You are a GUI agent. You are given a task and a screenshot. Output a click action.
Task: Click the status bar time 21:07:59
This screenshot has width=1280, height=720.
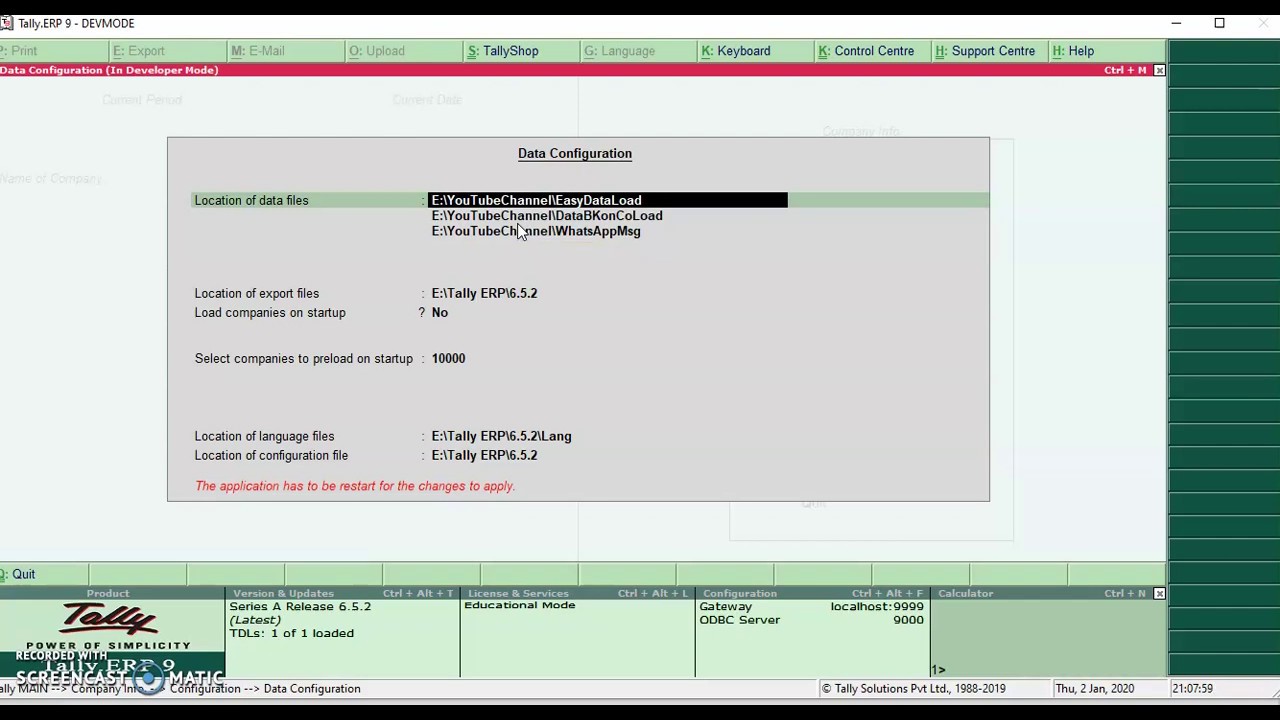tap(1195, 689)
